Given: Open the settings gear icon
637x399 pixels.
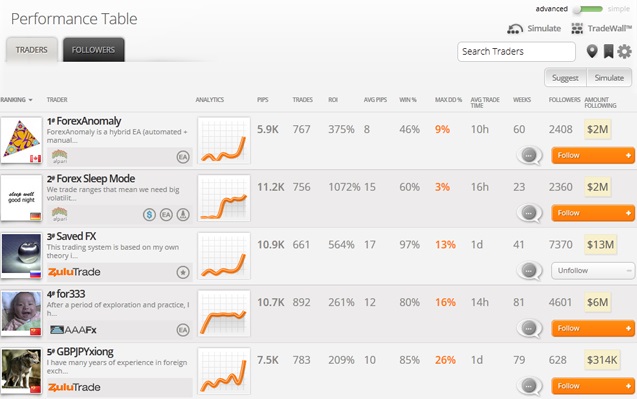Looking at the screenshot, I should 624,52.
